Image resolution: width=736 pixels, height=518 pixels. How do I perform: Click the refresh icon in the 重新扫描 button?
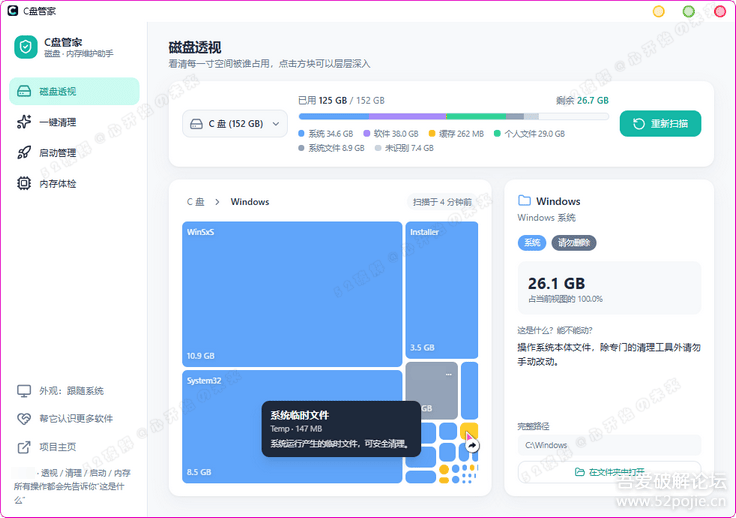pos(639,124)
